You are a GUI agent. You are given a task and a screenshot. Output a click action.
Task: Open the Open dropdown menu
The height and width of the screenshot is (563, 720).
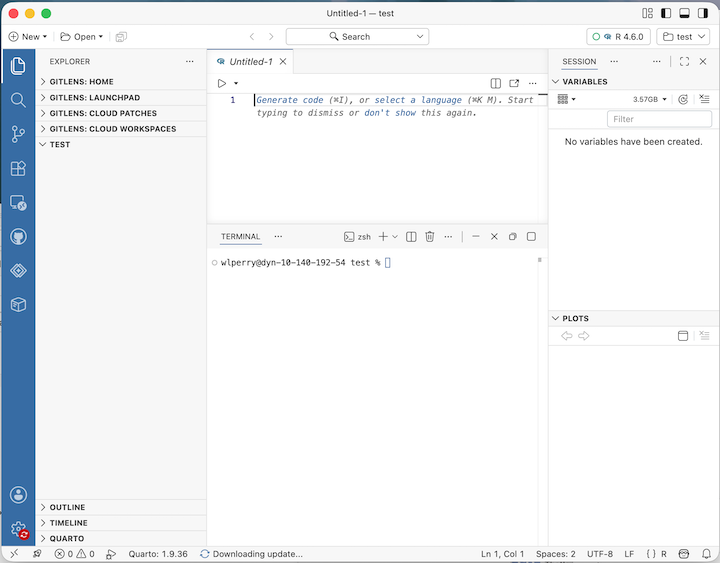click(x=82, y=37)
